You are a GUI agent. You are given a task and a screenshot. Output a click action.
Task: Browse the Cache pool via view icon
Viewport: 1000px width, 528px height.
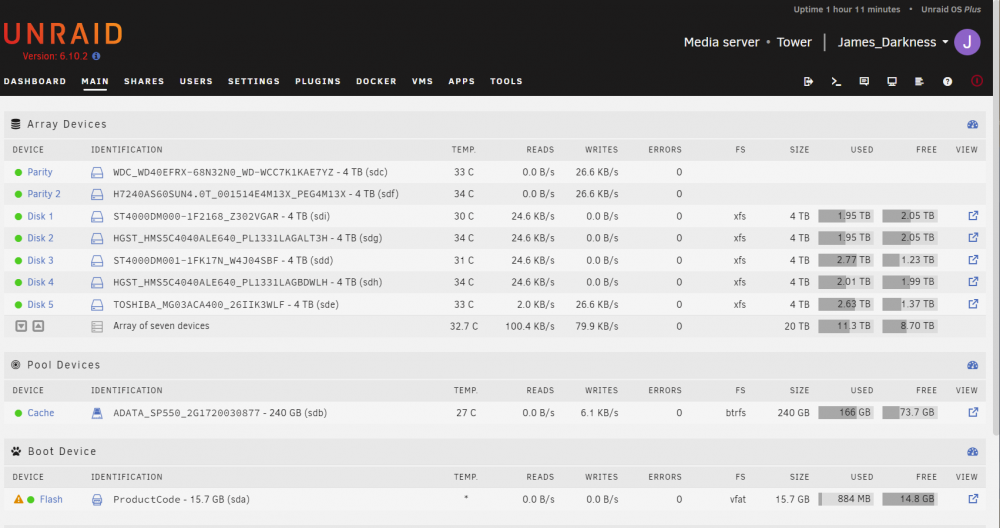pyautogui.click(x=973, y=412)
